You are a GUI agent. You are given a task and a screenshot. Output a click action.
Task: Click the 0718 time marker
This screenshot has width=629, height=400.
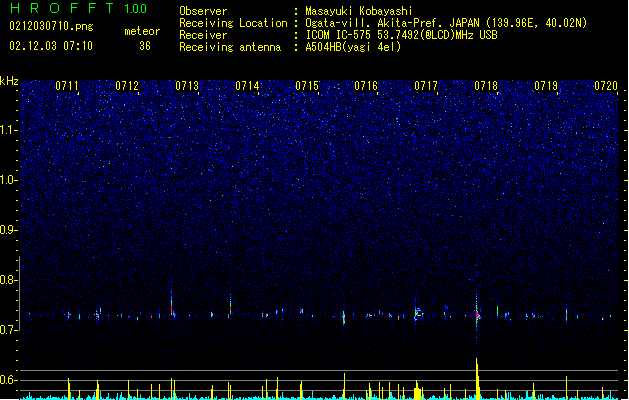click(x=486, y=86)
